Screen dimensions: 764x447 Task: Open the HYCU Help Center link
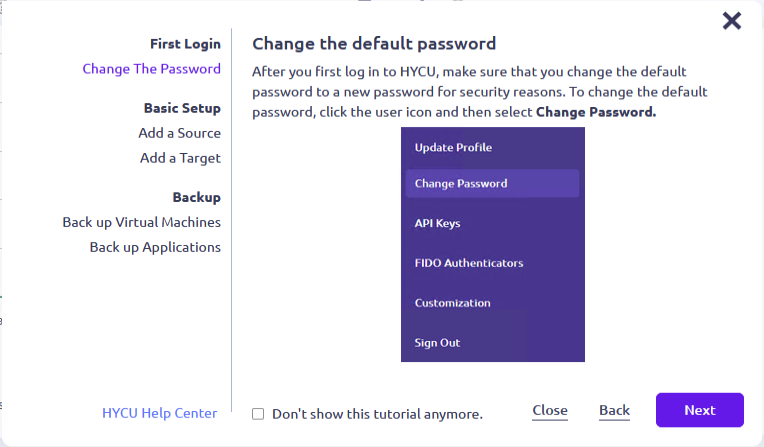pos(159,413)
